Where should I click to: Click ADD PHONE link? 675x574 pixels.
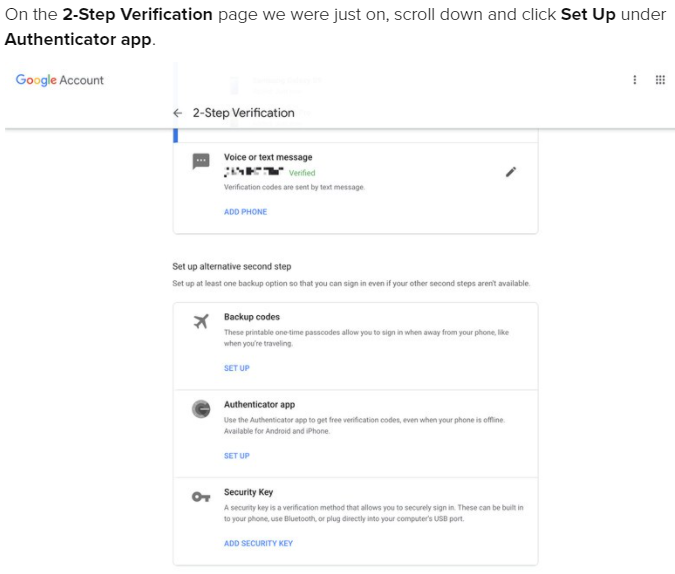[245, 212]
